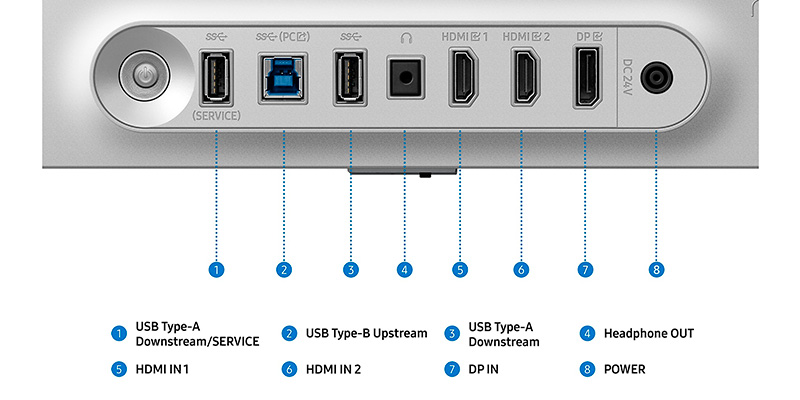Click the second USB Type-A downstream port
800x400 pixels.
click(x=350, y=77)
